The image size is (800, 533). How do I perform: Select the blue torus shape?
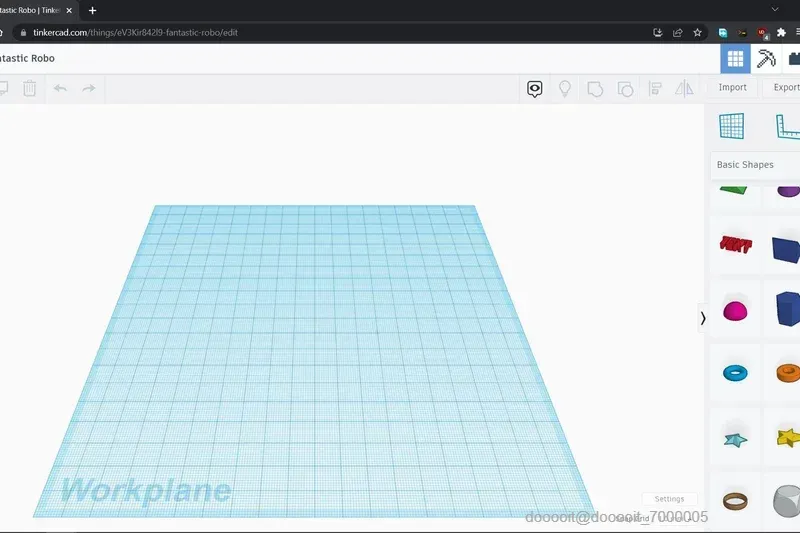click(x=735, y=373)
